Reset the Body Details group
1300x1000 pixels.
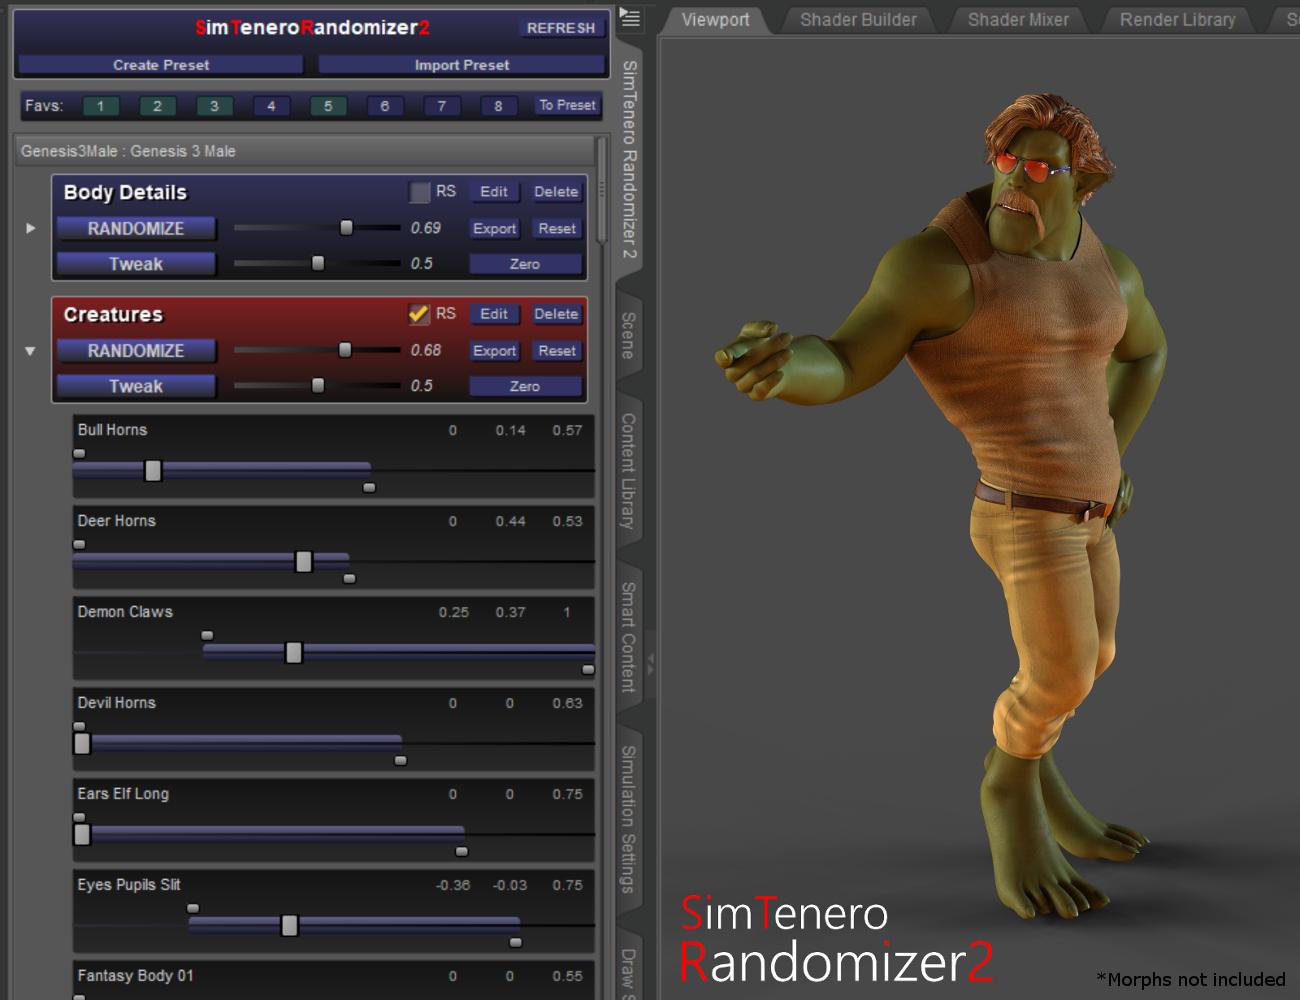tap(557, 228)
